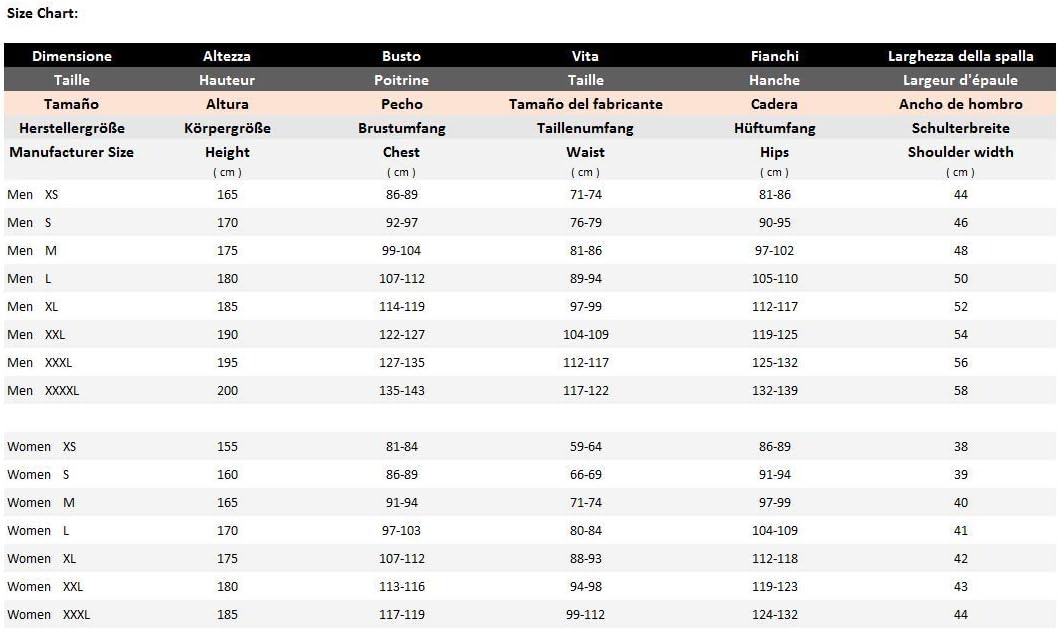This screenshot has width=1058, height=630.
Task: Click the 'Manufacturer Size' column header
Action: [71, 152]
